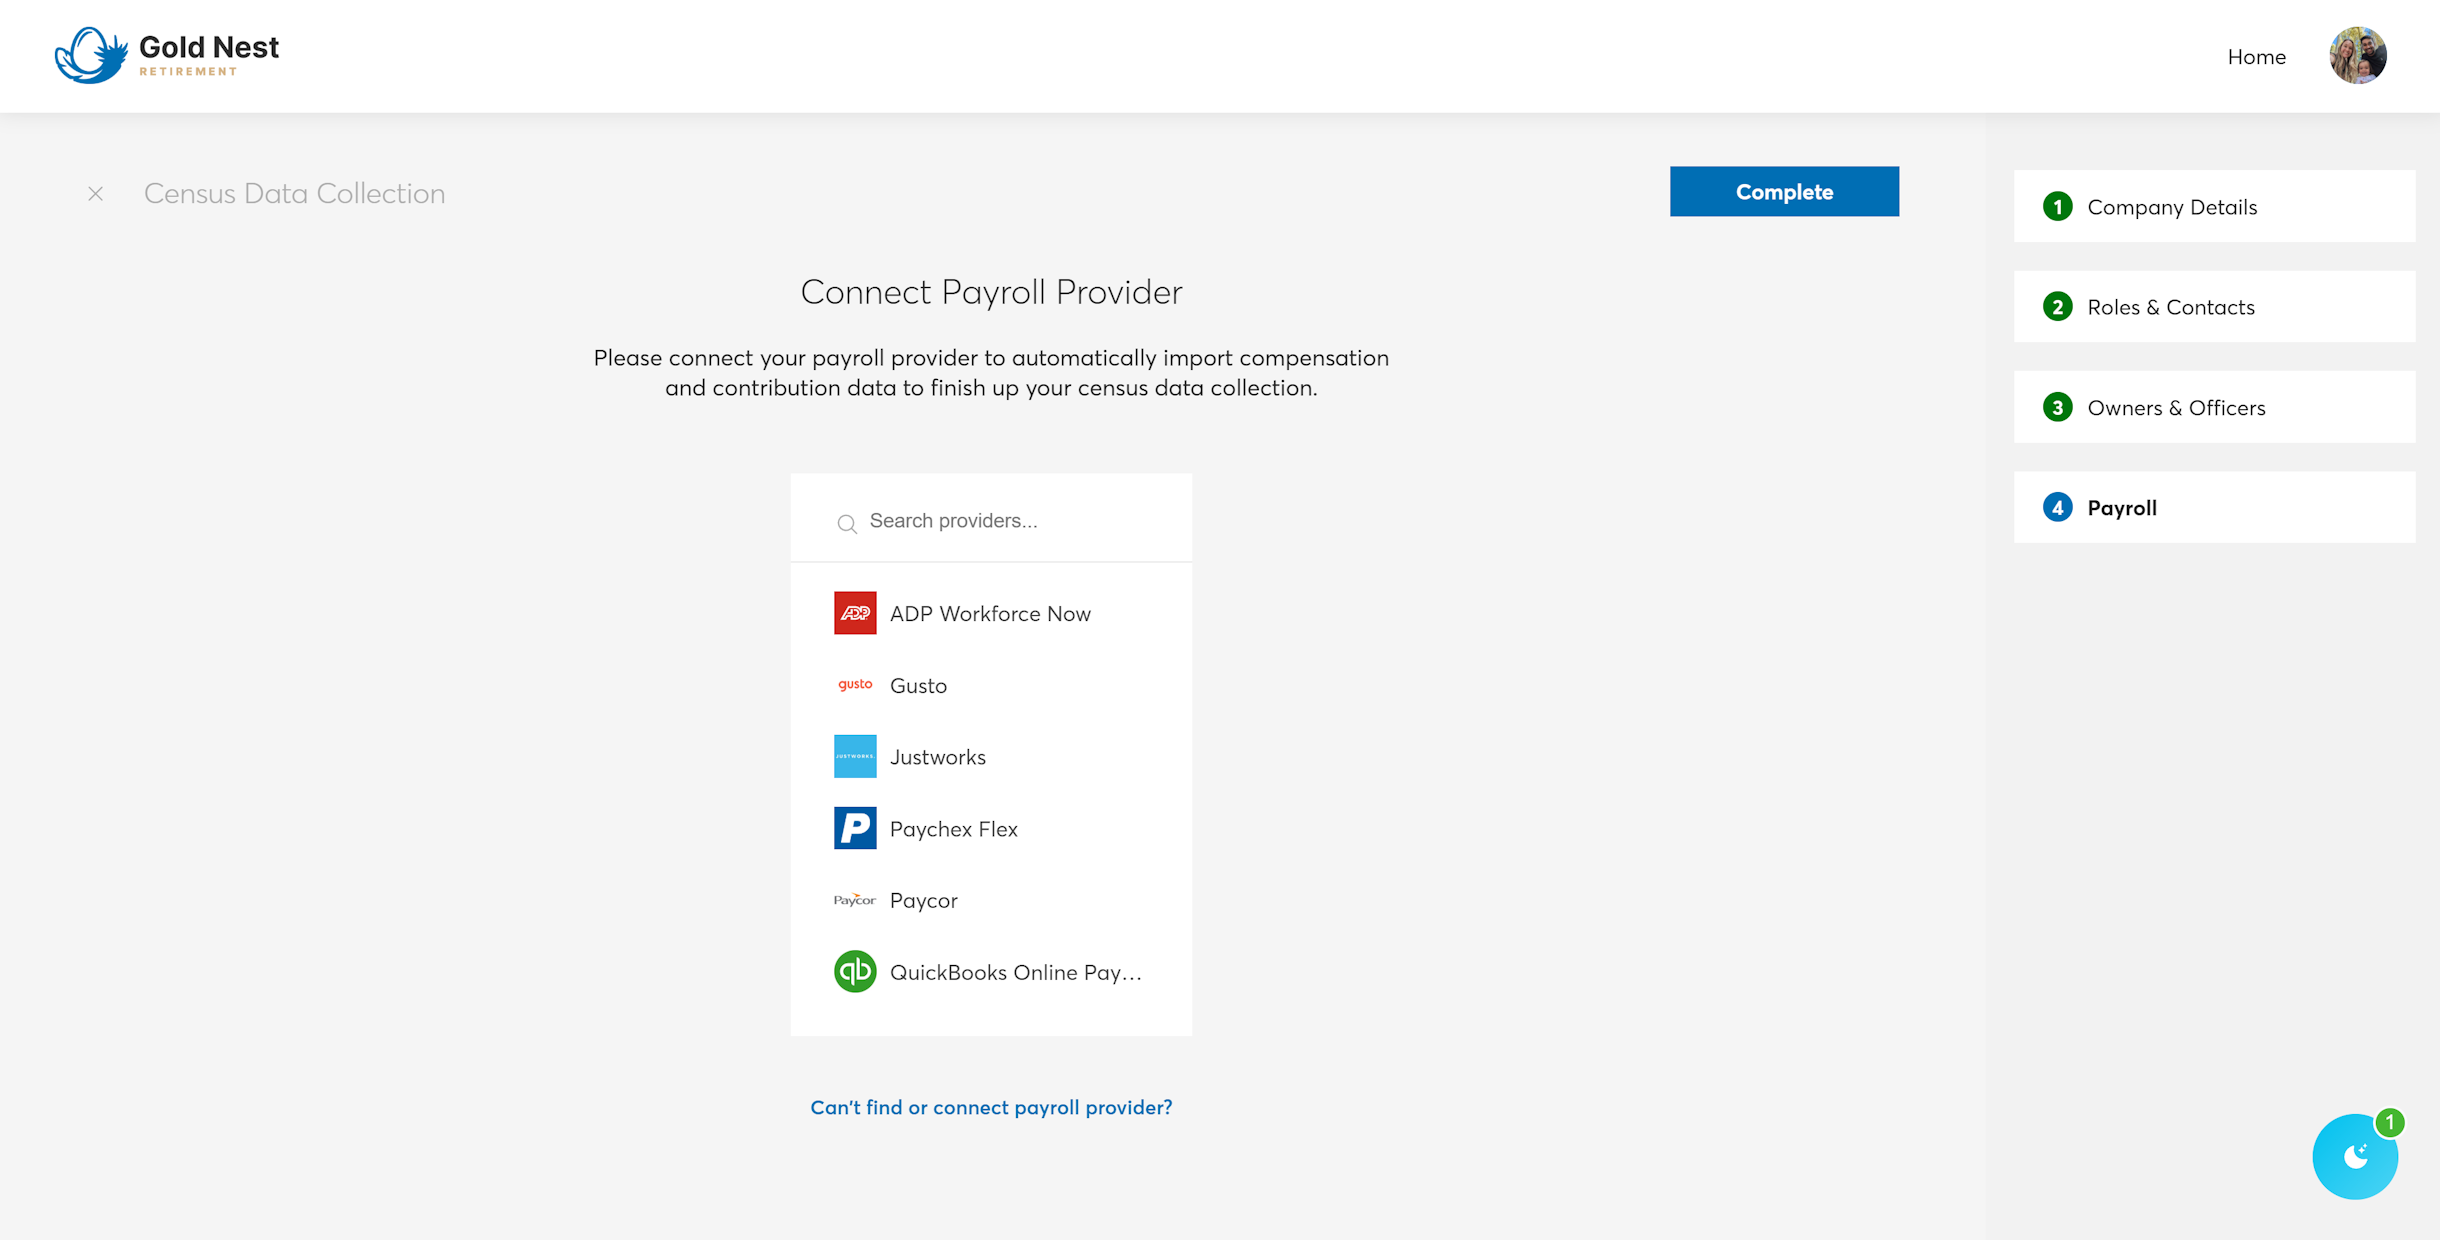This screenshot has width=2440, height=1240.
Task: Open the chat assistant bubble
Action: [2355, 1157]
